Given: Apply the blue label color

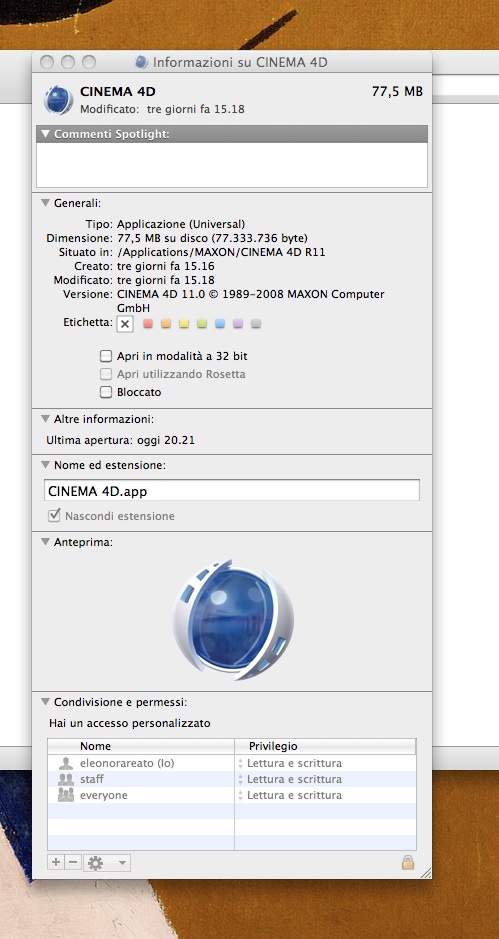Looking at the screenshot, I should [x=220, y=324].
